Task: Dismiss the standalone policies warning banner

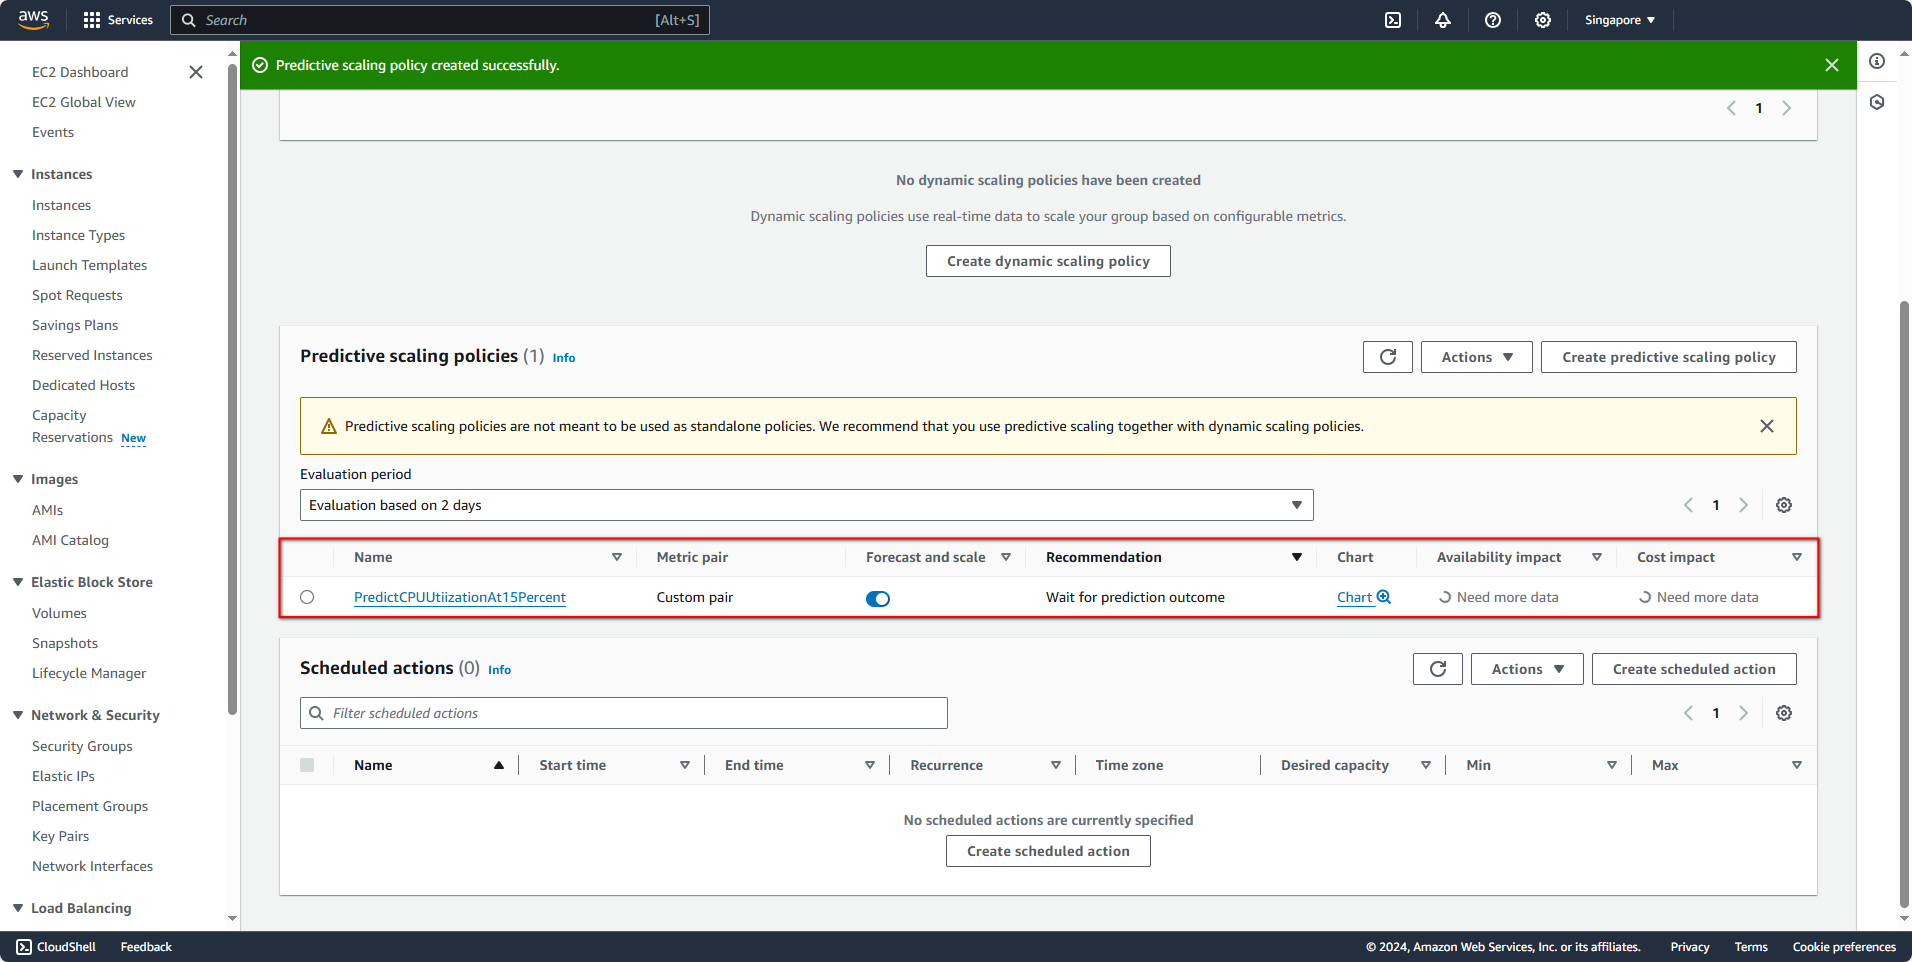Action: tap(1766, 426)
